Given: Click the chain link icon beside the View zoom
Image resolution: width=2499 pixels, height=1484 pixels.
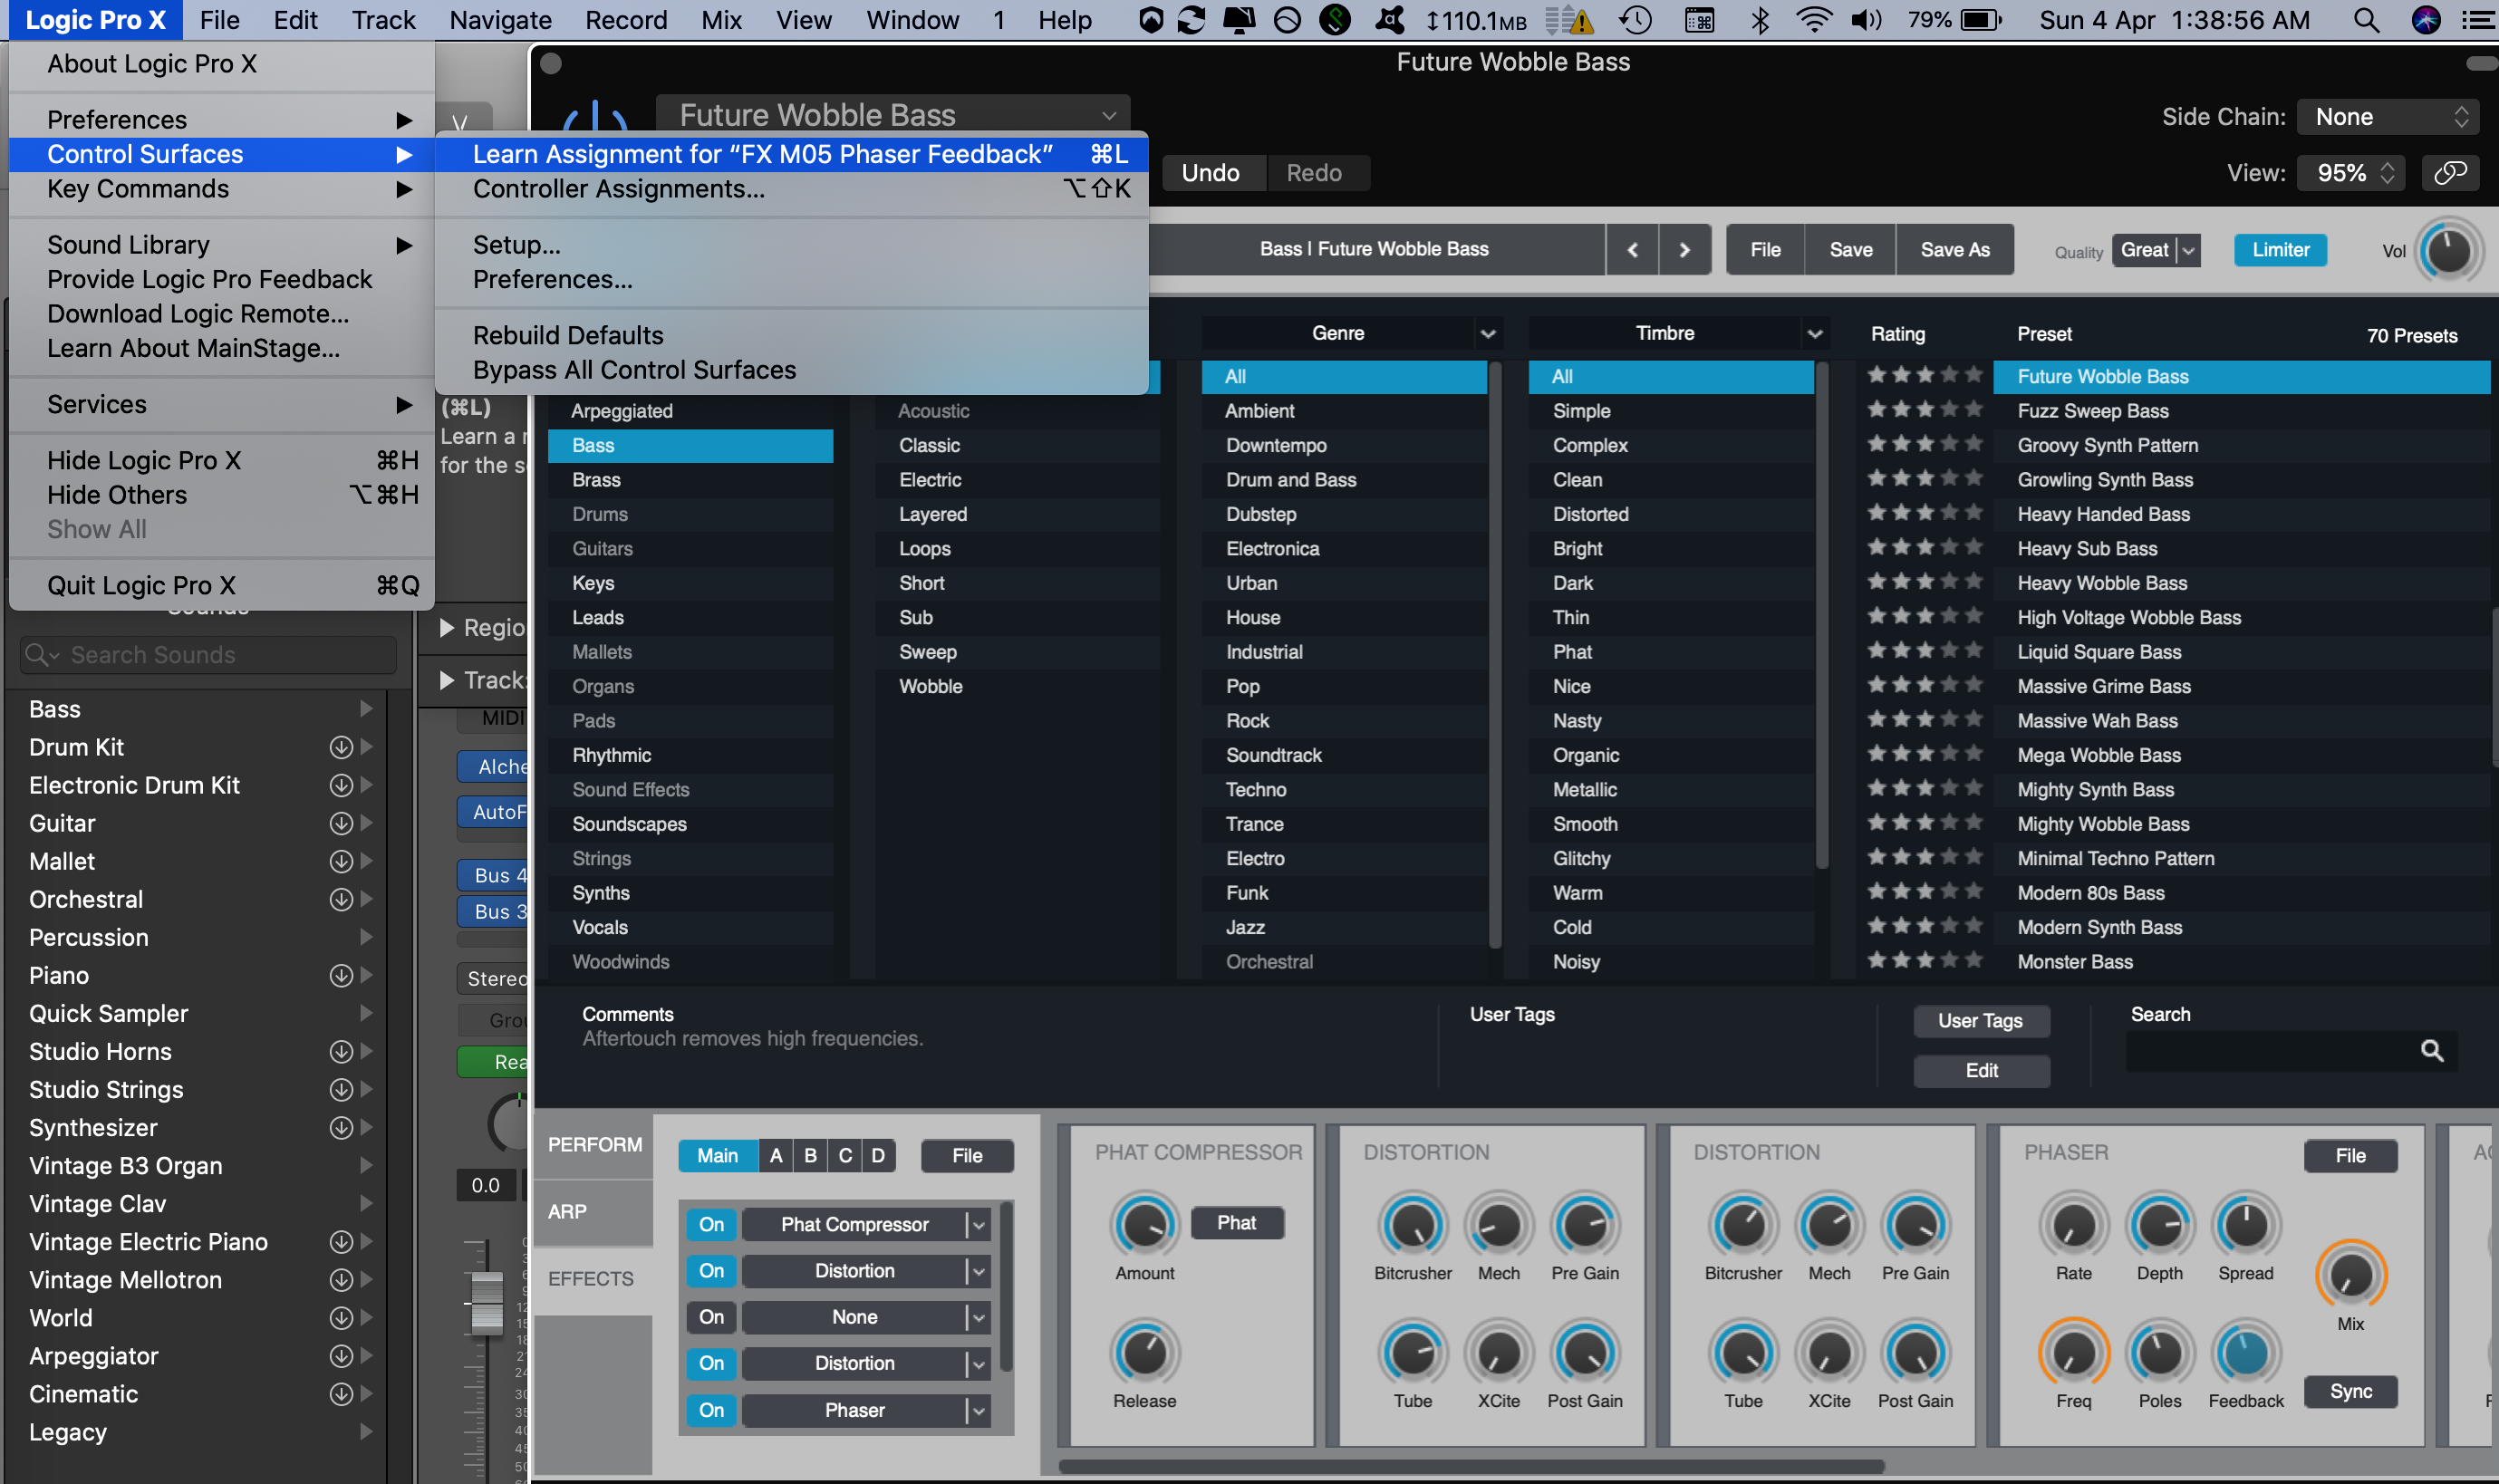Looking at the screenshot, I should tap(2449, 172).
